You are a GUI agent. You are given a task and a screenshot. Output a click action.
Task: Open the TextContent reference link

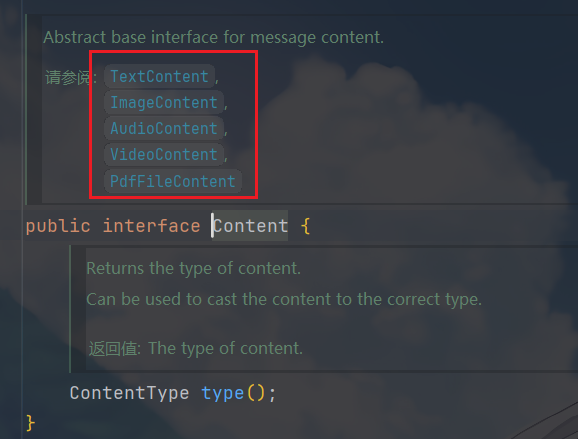click(x=159, y=76)
